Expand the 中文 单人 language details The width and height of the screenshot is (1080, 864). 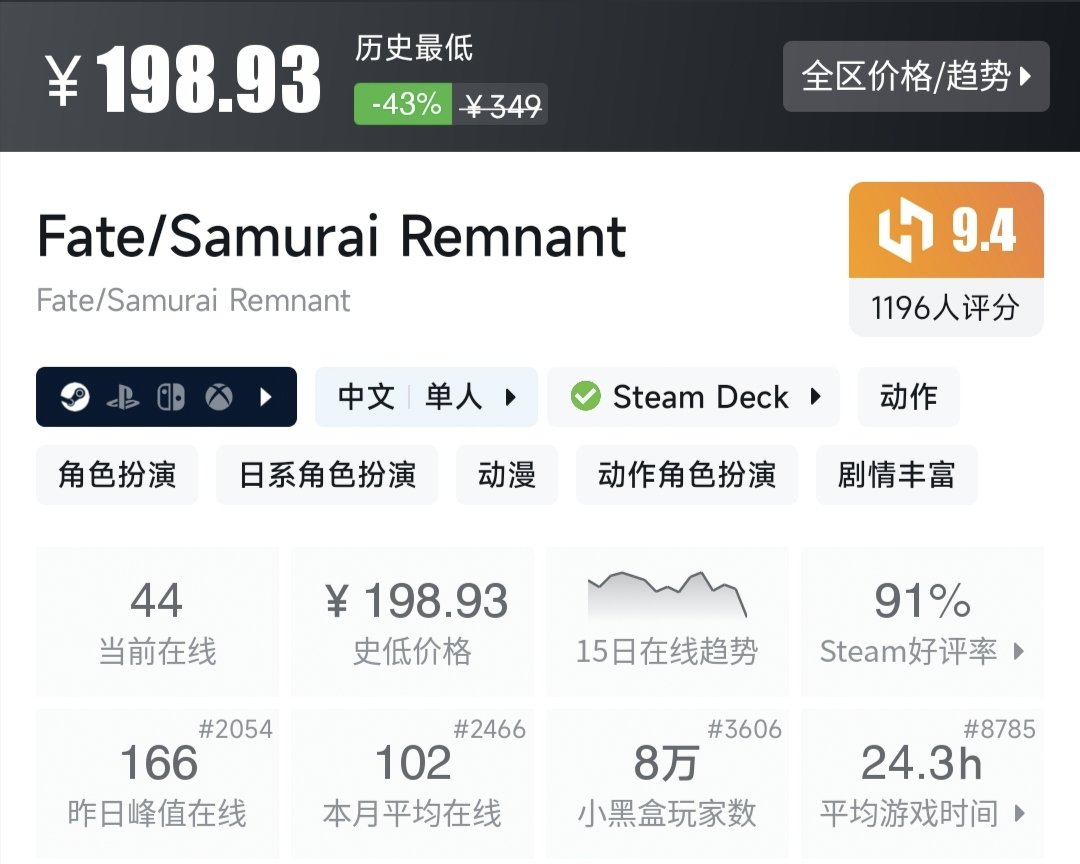point(426,397)
